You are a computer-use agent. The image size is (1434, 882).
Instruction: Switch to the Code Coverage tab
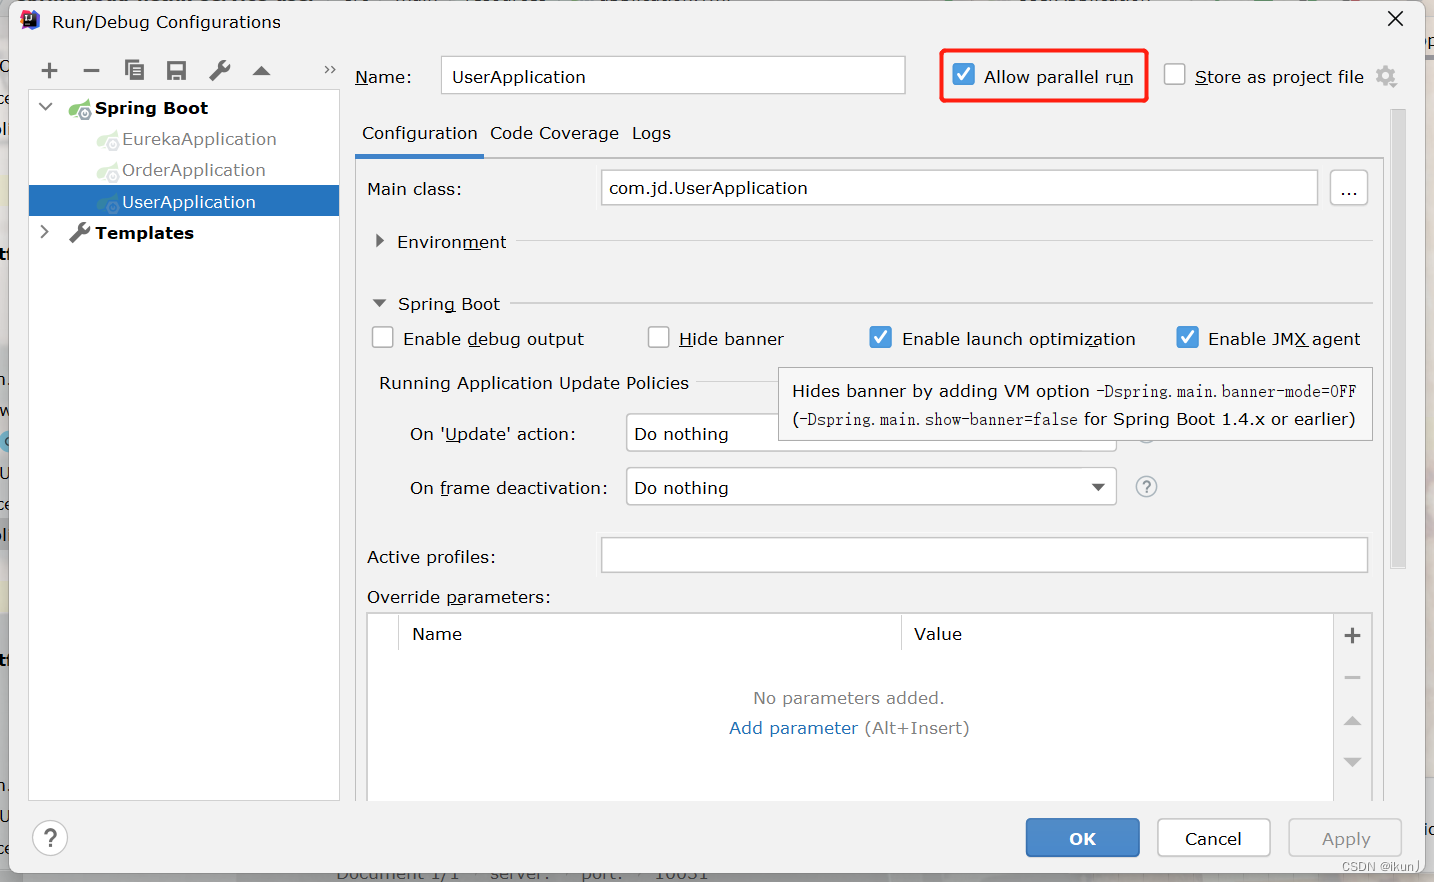tap(555, 133)
